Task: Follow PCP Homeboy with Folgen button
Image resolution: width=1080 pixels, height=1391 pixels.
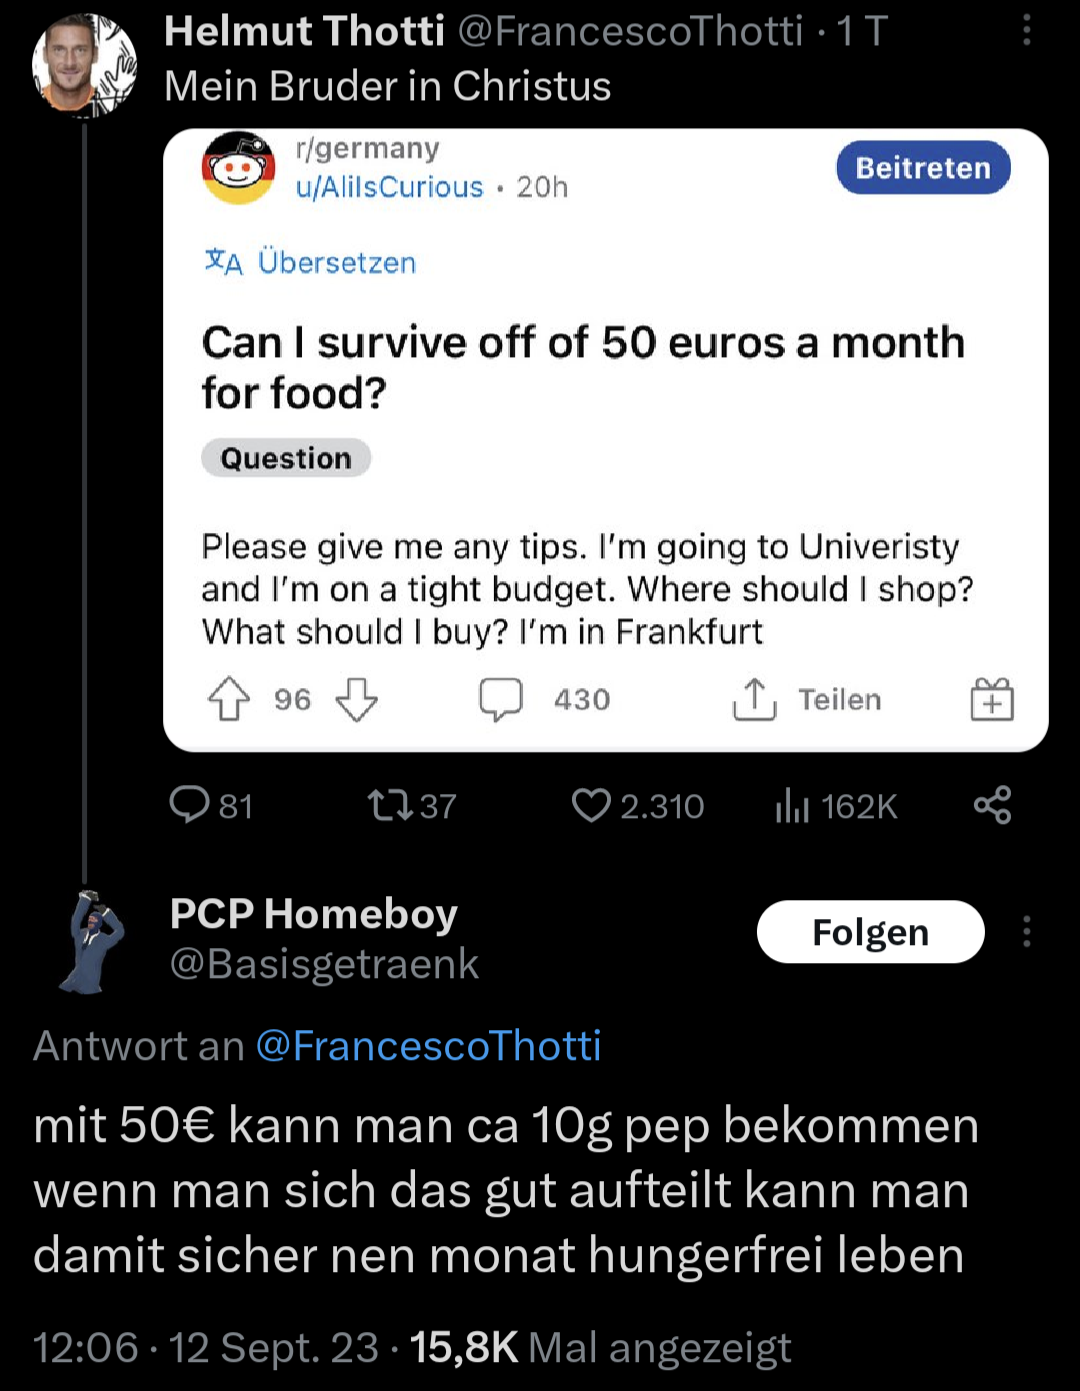Action: (870, 932)
